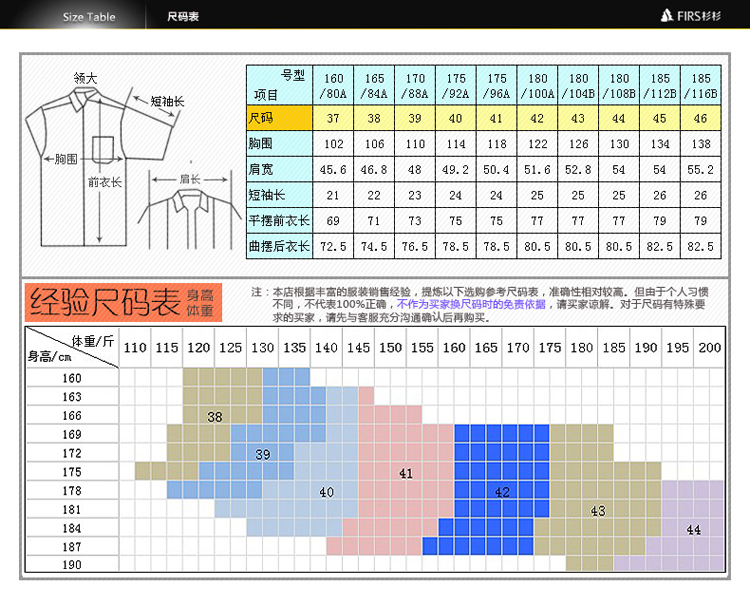Click size 46 in the yellow size row
The width and height of the screenshot is (750, 605).
[x=701, y=119]
